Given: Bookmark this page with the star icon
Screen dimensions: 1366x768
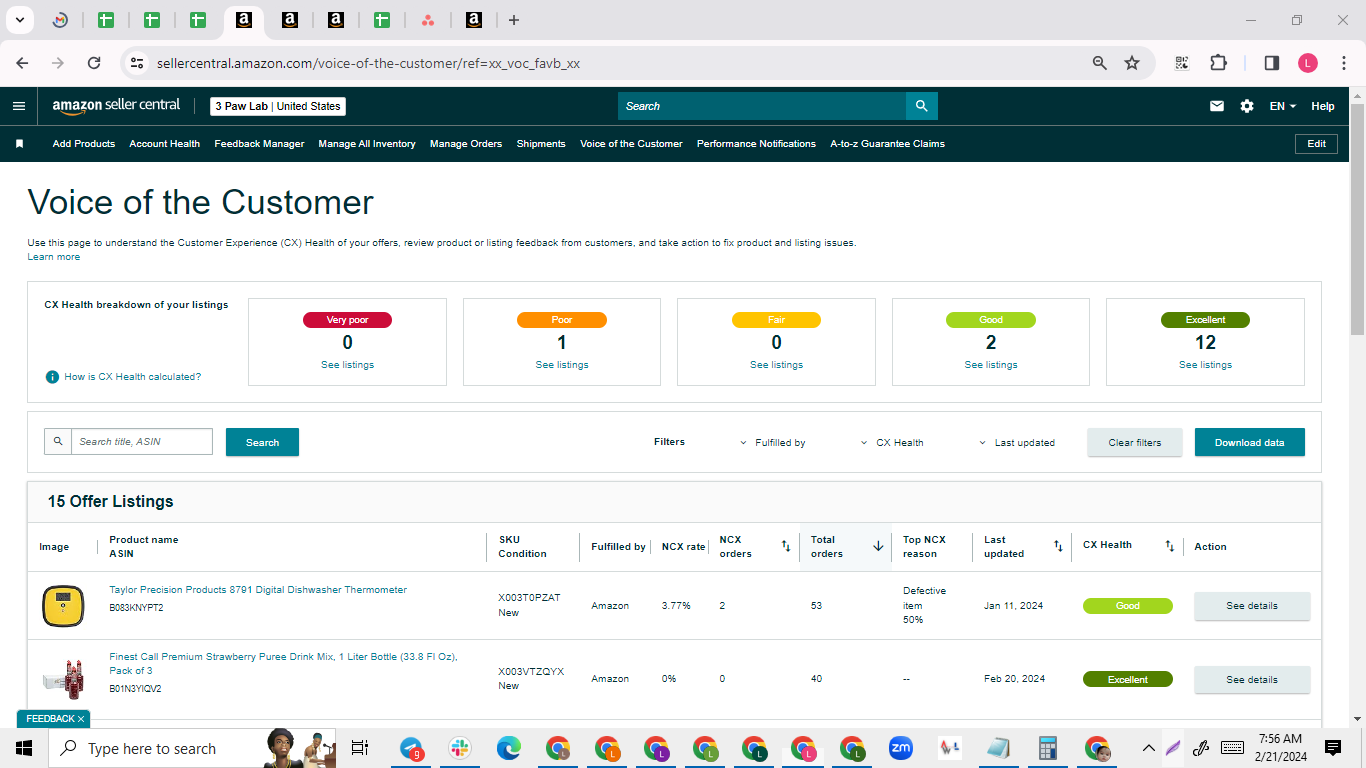Looking at the screenshot, I should coord(1132,63).
